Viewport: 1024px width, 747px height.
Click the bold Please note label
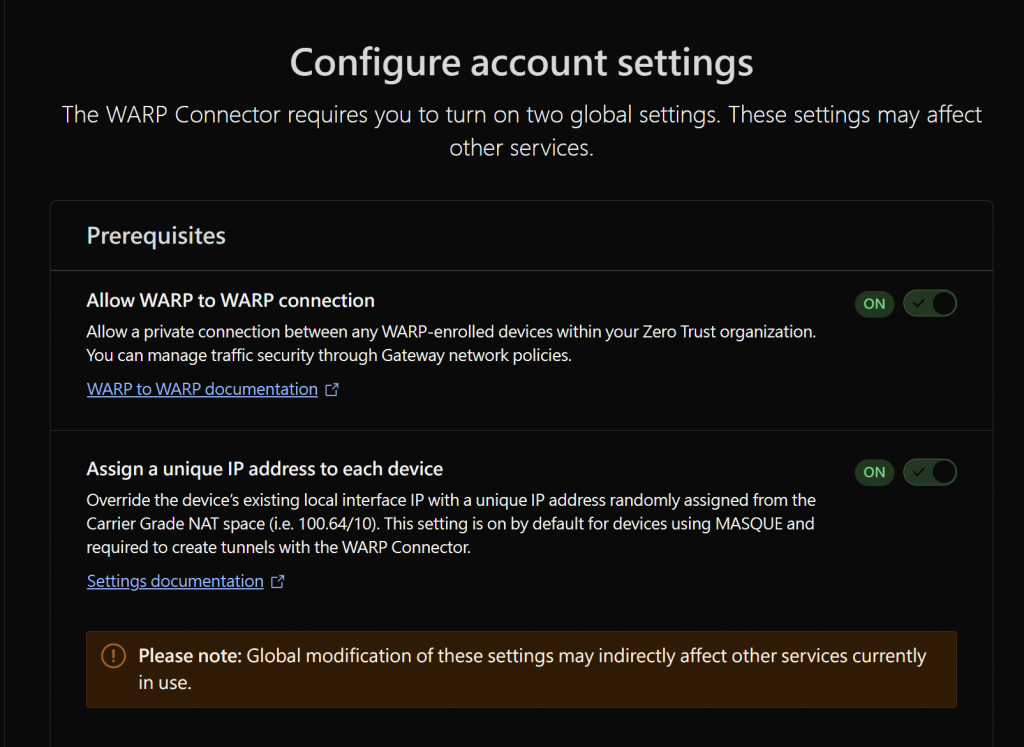[x=190, y=656]
